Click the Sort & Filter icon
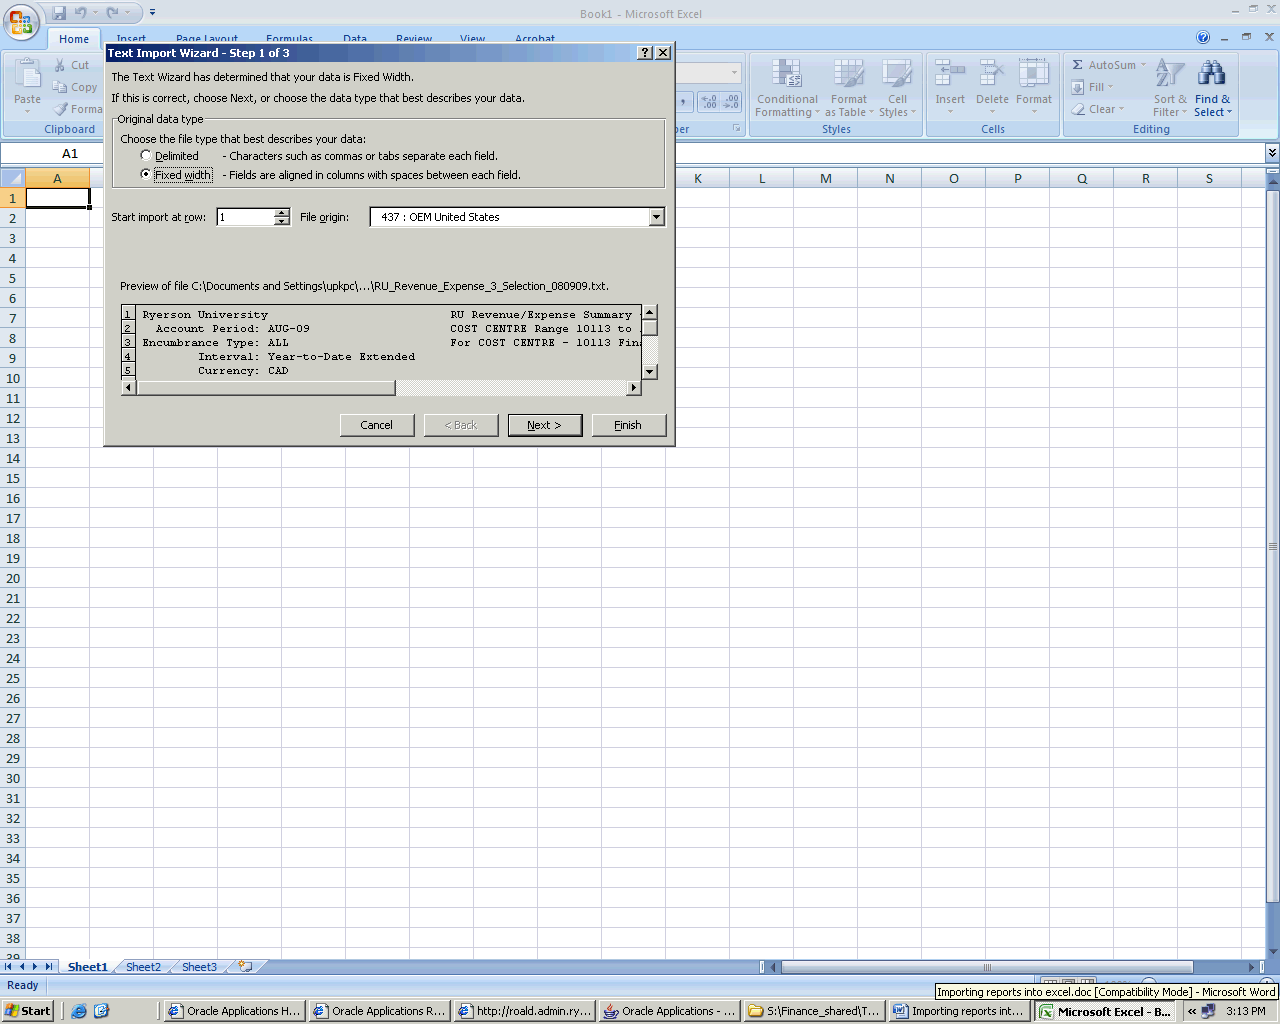The image size is (1280, 1024). point(1169,74)
